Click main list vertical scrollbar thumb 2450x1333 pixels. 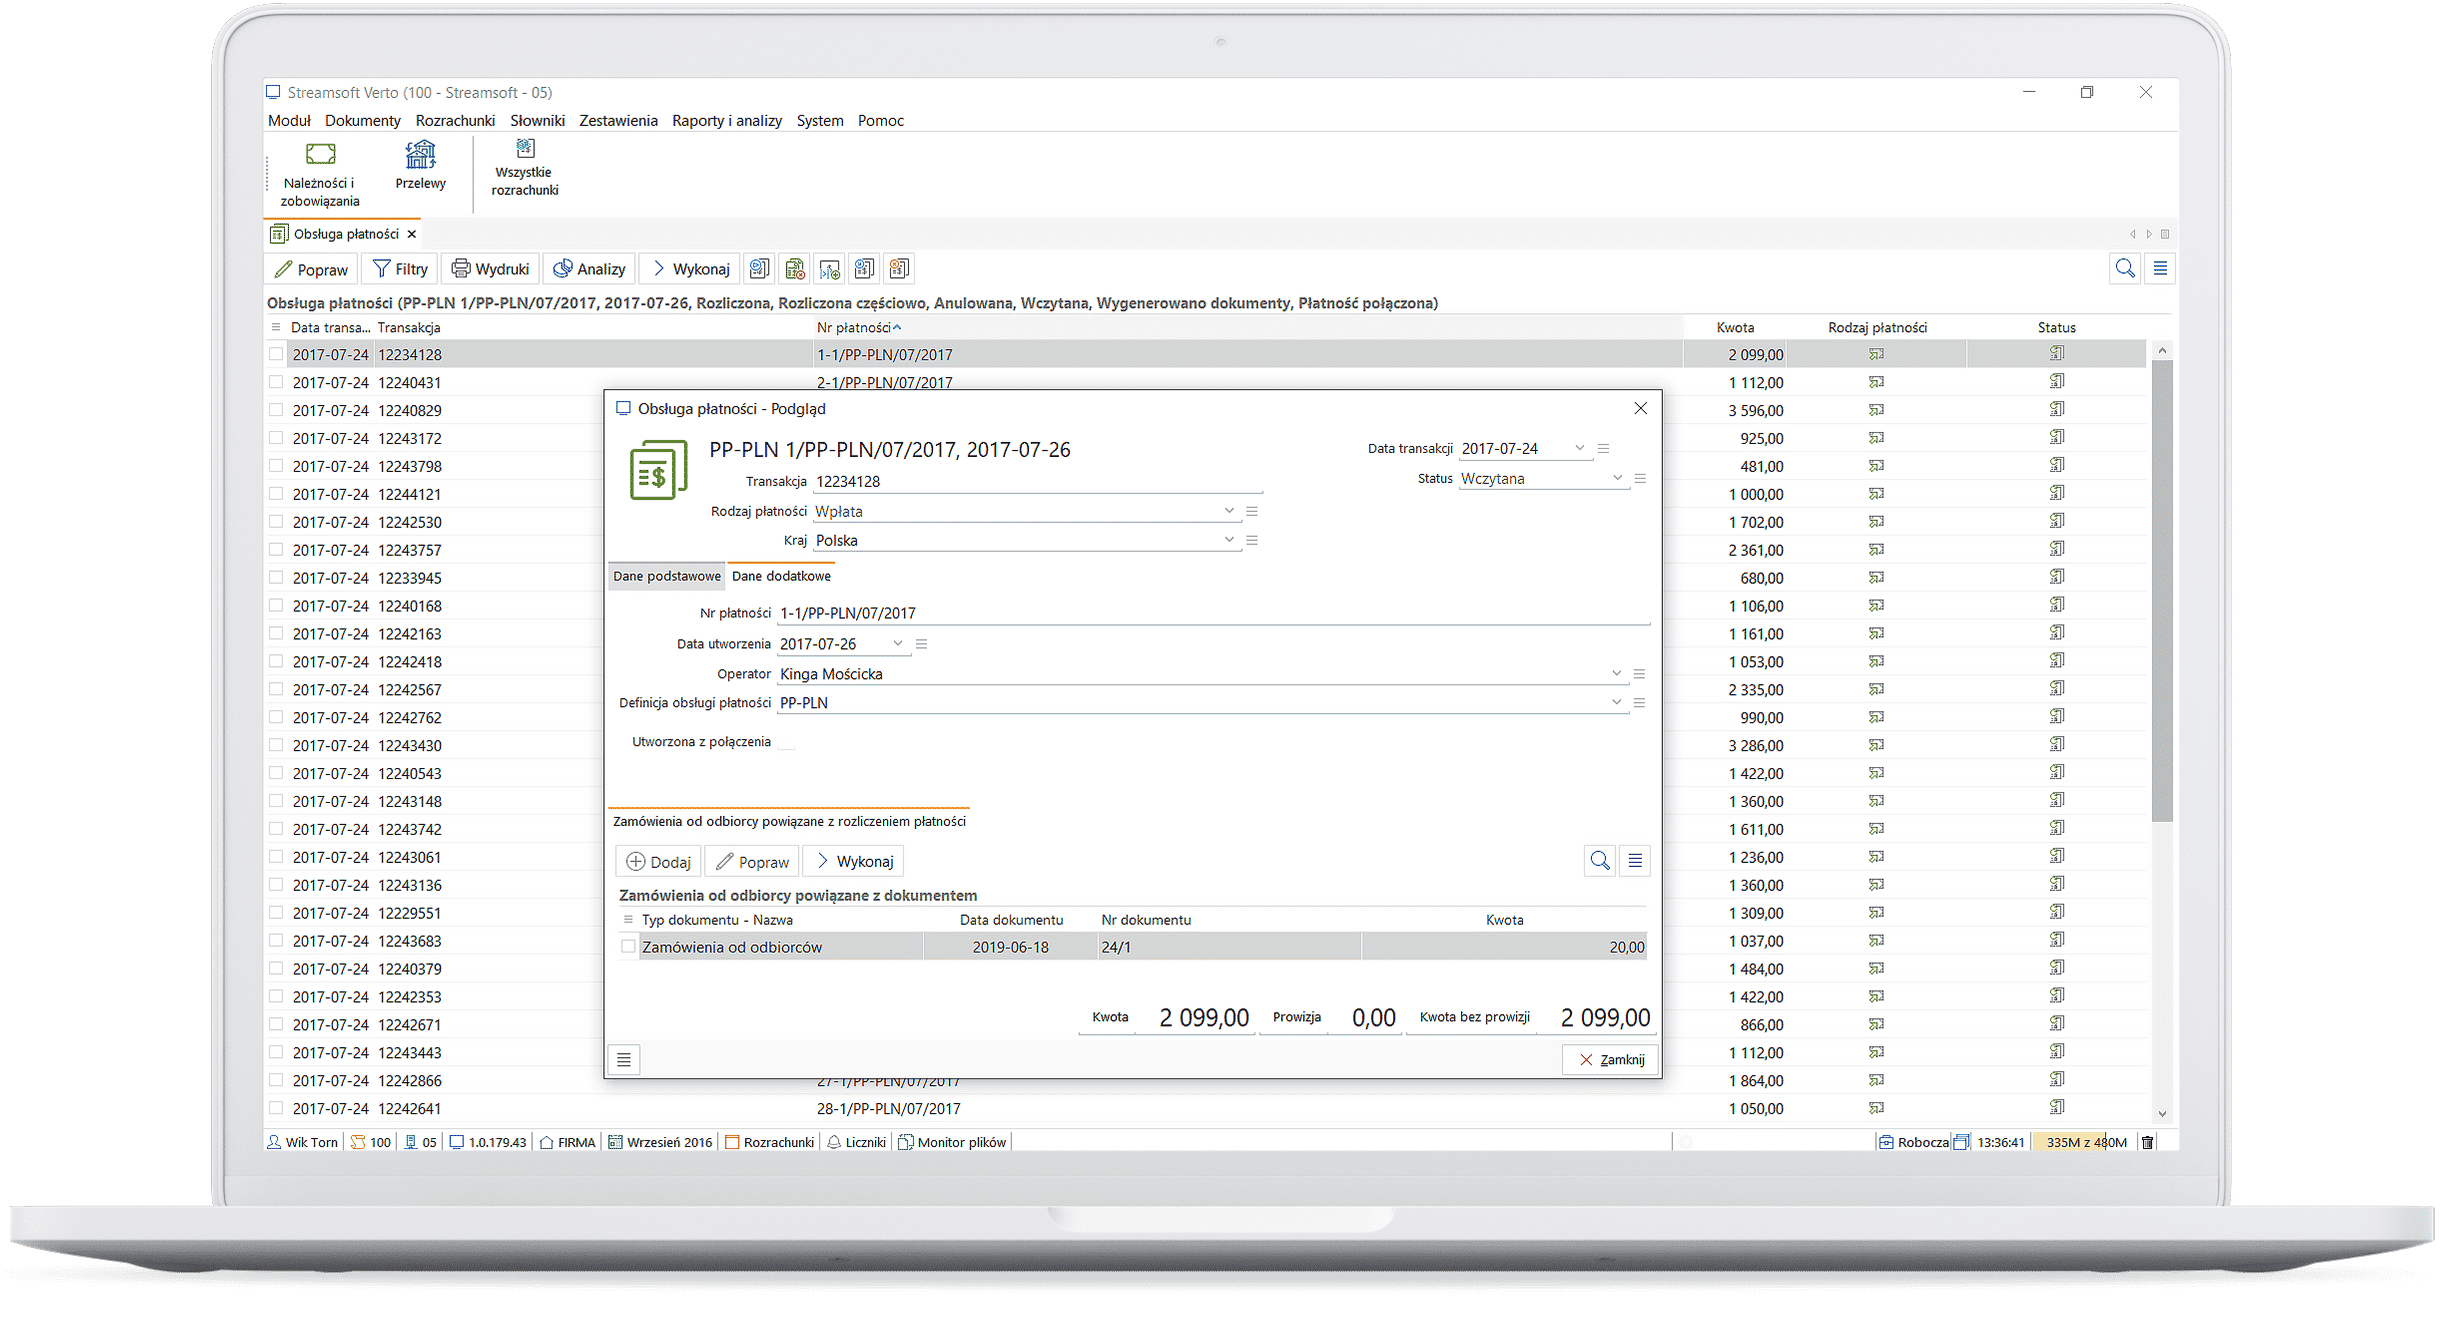pos(2162,590)
